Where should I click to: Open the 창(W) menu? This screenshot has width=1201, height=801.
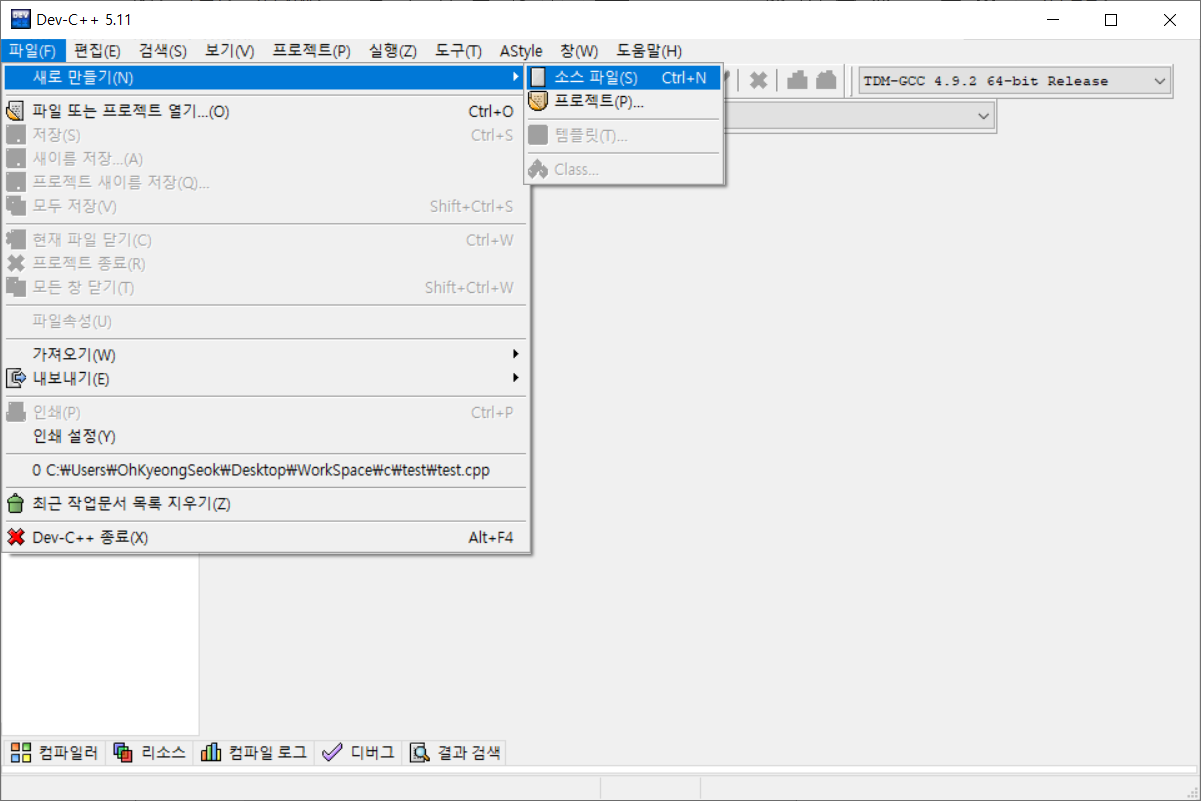pyautogui.click(x=579, y=51)
